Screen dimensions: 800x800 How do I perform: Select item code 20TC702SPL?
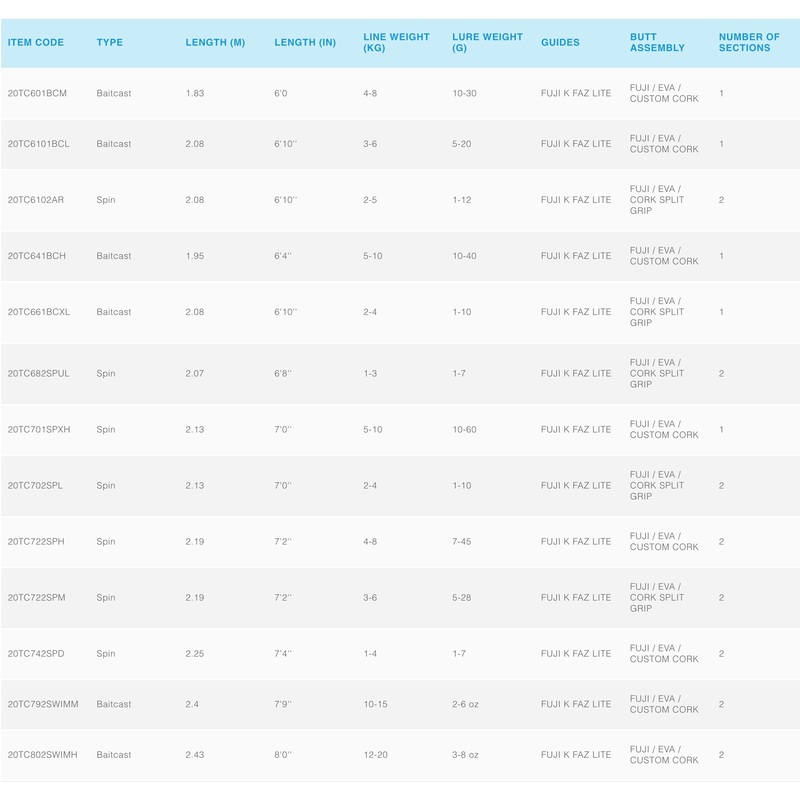(x=36, y=486)
